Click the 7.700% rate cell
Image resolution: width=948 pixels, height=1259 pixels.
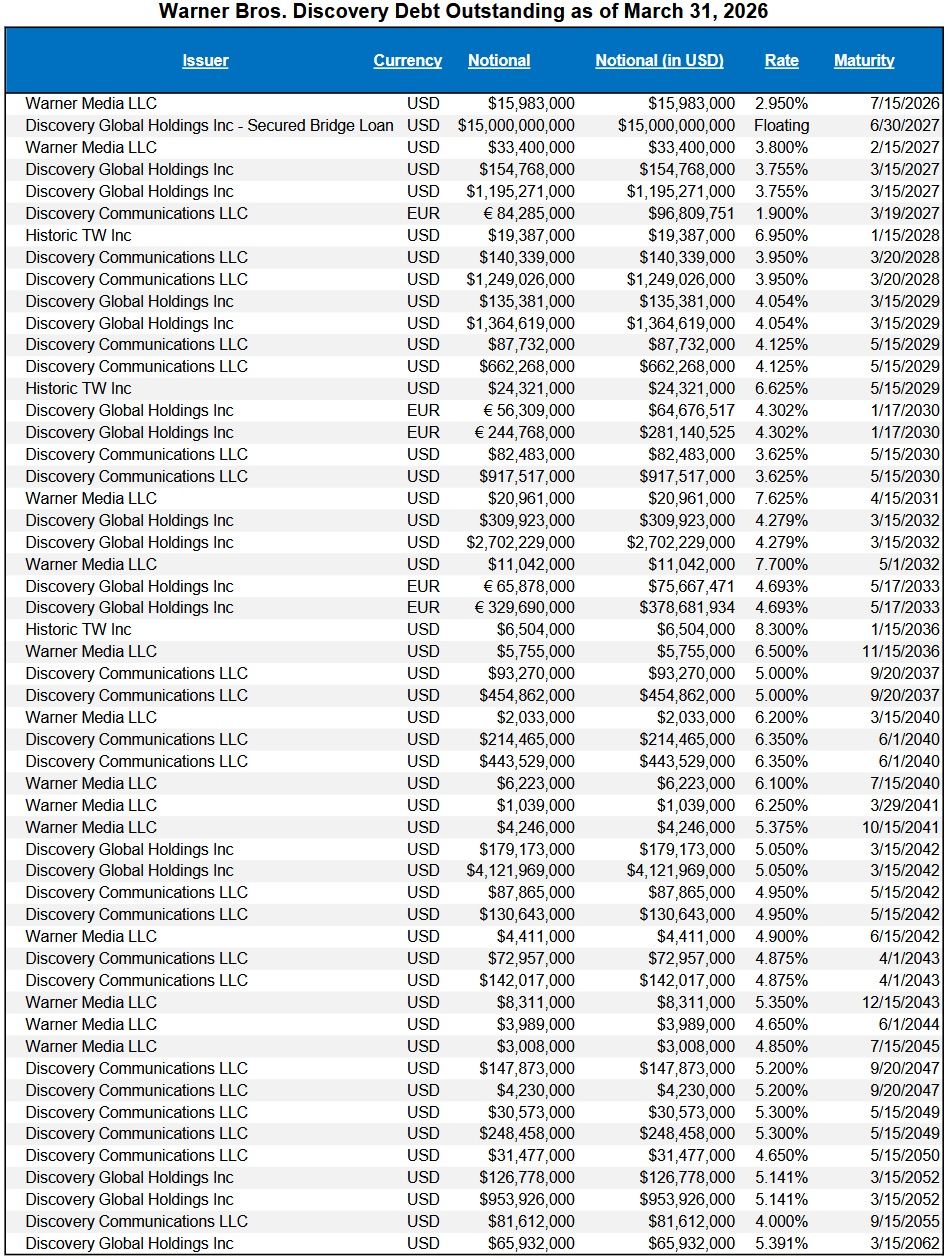click(x=782, y=564)
